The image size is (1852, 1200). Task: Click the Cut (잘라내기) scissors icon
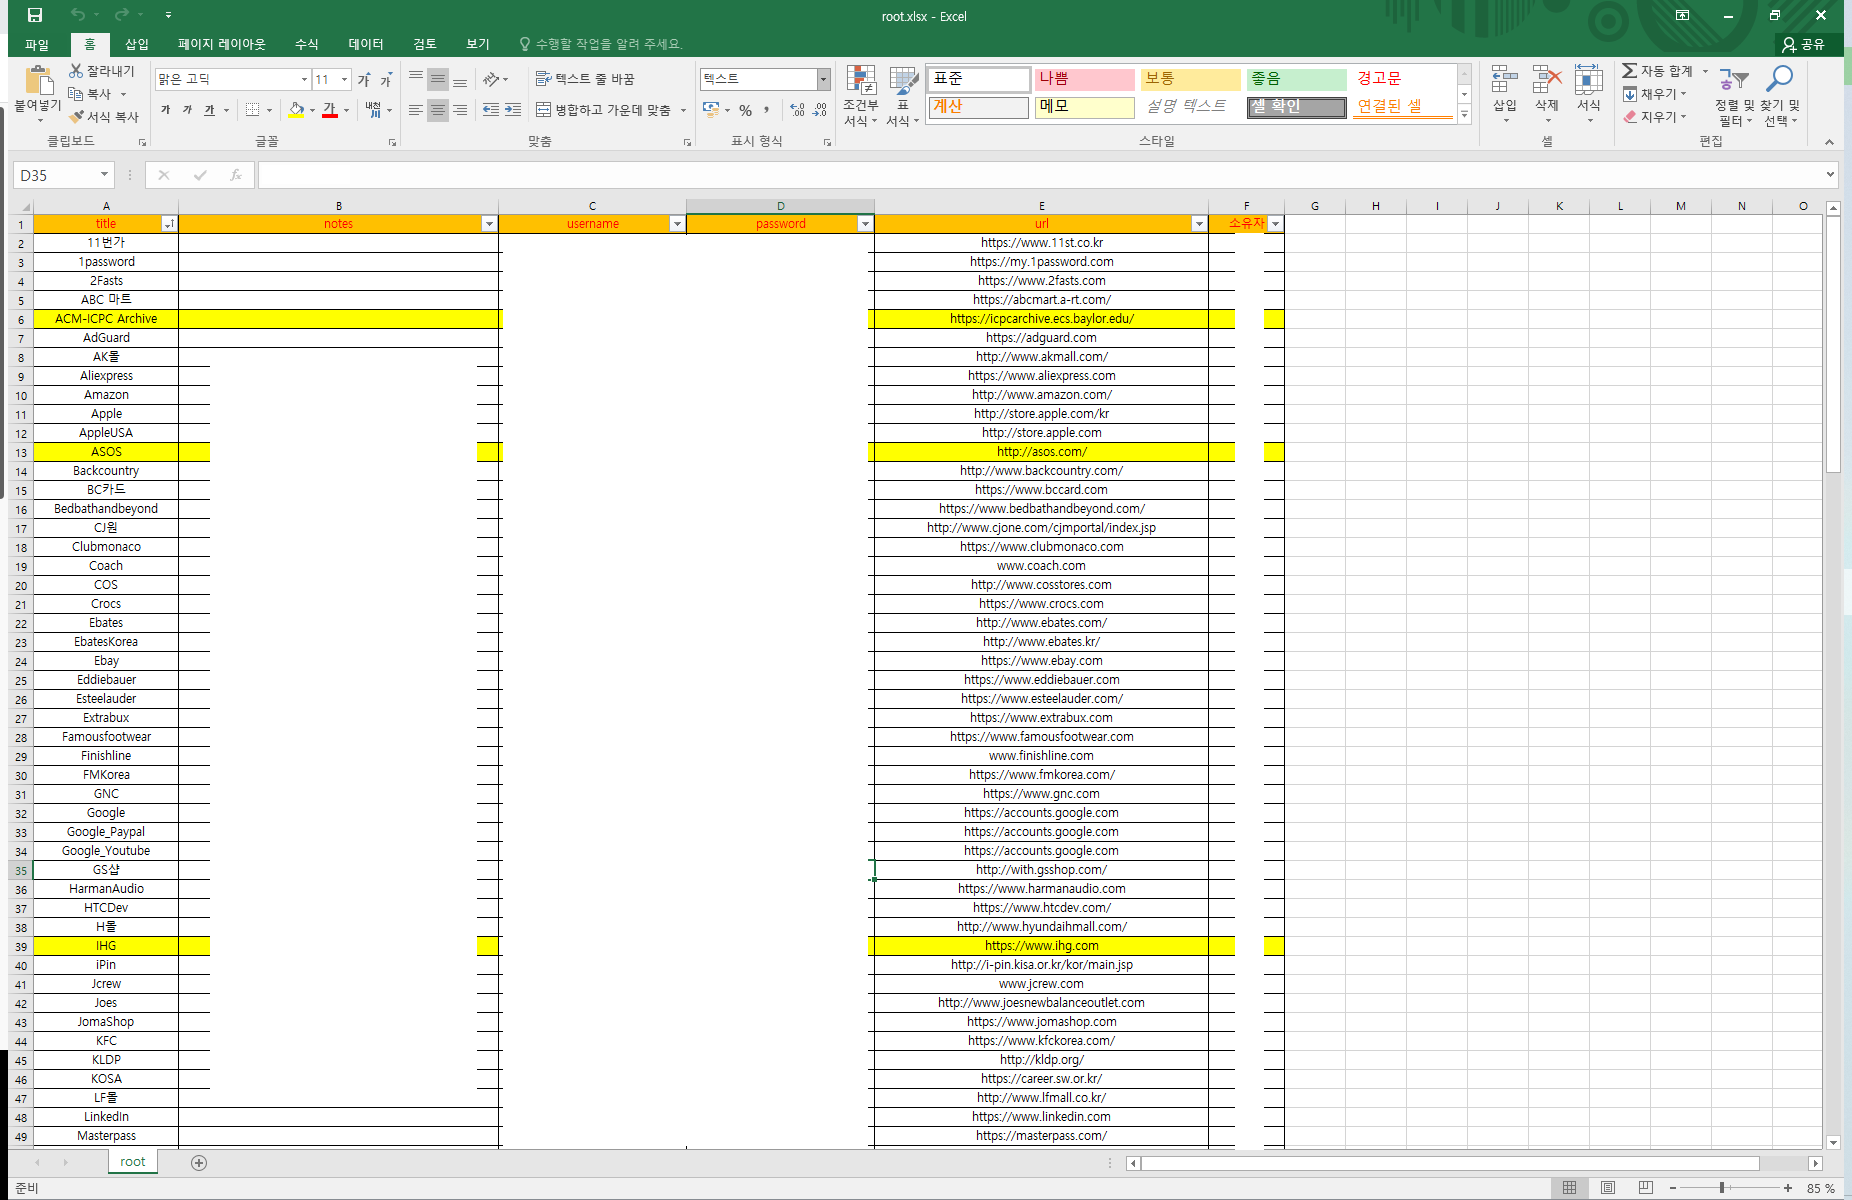click(76, 71)
